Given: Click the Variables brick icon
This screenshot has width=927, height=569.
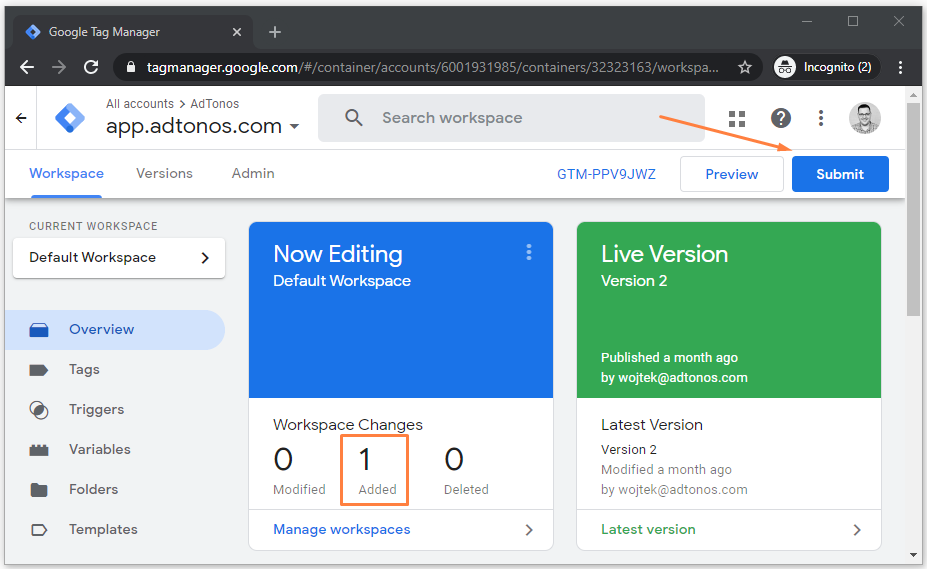Looking at the screenshot, I should tap(39, 450).
